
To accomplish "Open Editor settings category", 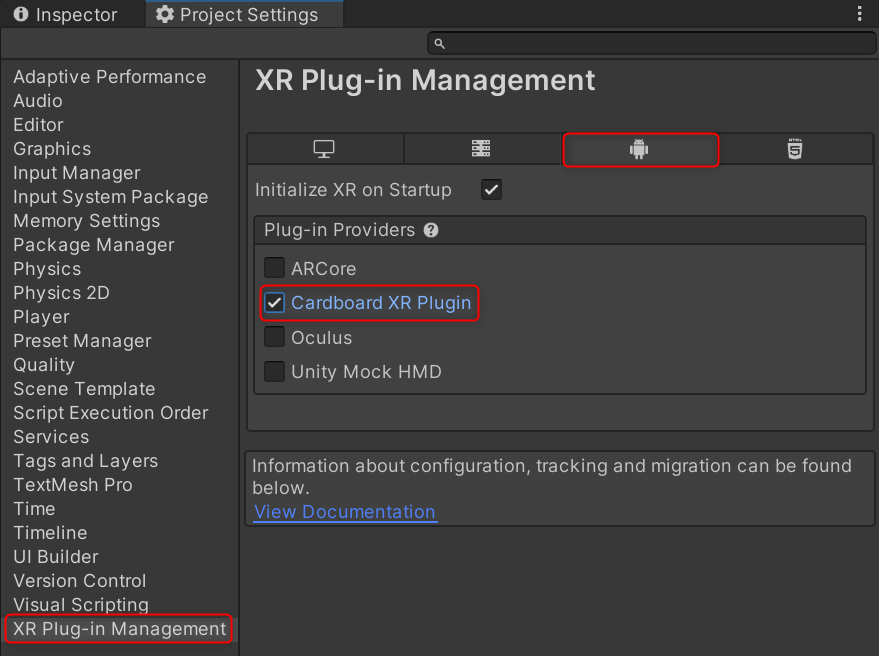I will pos(38,125).
